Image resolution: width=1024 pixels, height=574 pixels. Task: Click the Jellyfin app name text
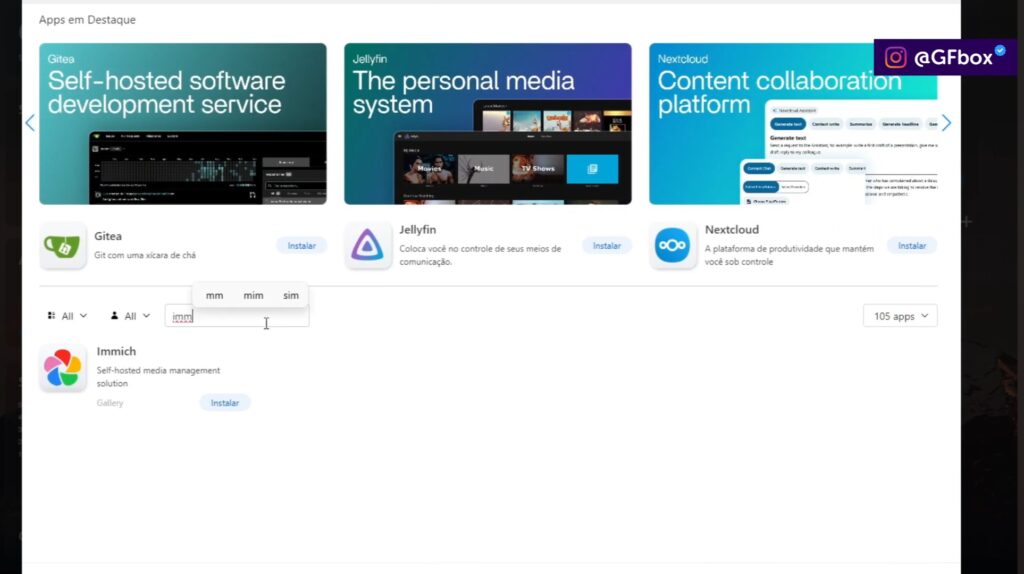[x=417, y=230]
